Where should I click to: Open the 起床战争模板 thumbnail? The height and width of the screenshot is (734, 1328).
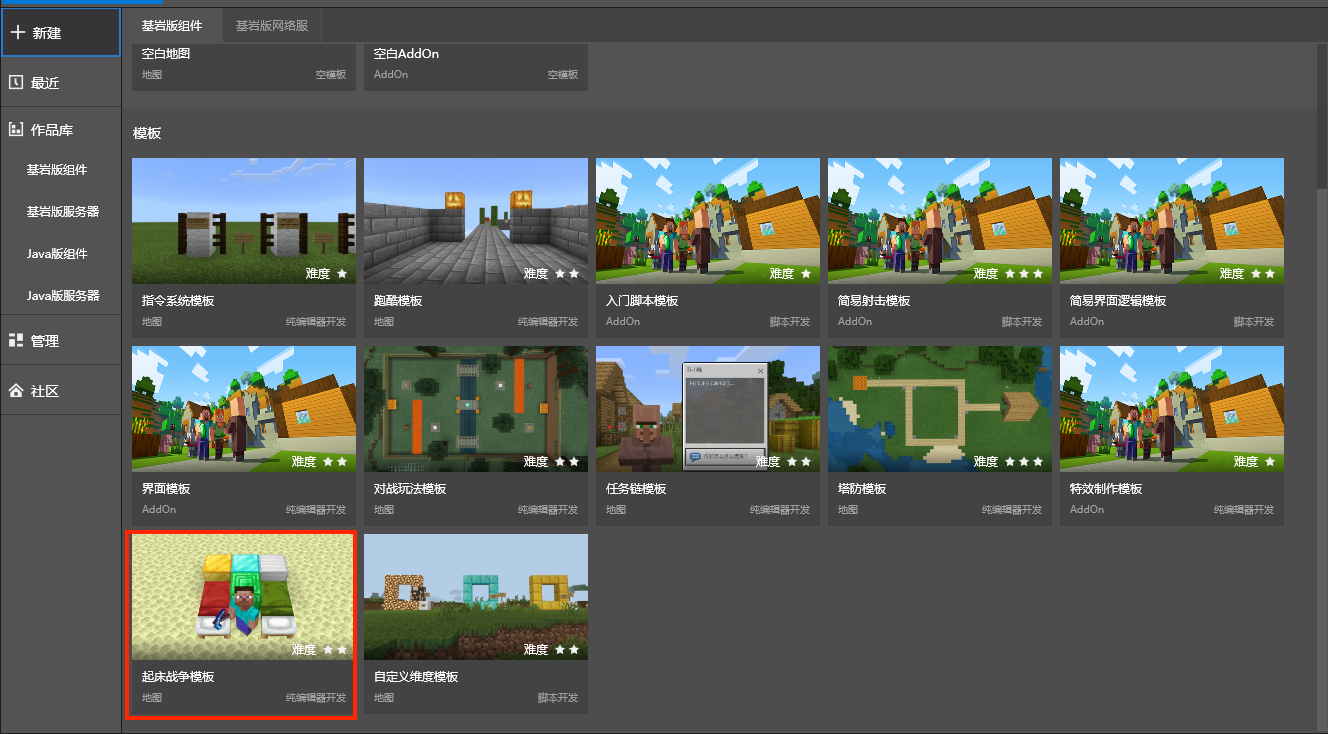point(244,597)
